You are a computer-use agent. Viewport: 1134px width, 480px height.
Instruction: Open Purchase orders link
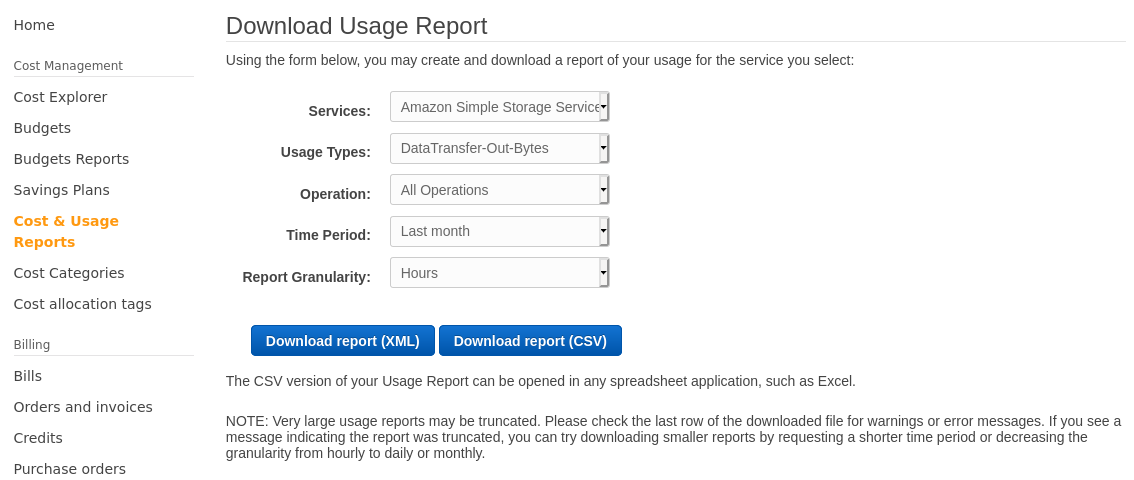[x=69, y=469]
